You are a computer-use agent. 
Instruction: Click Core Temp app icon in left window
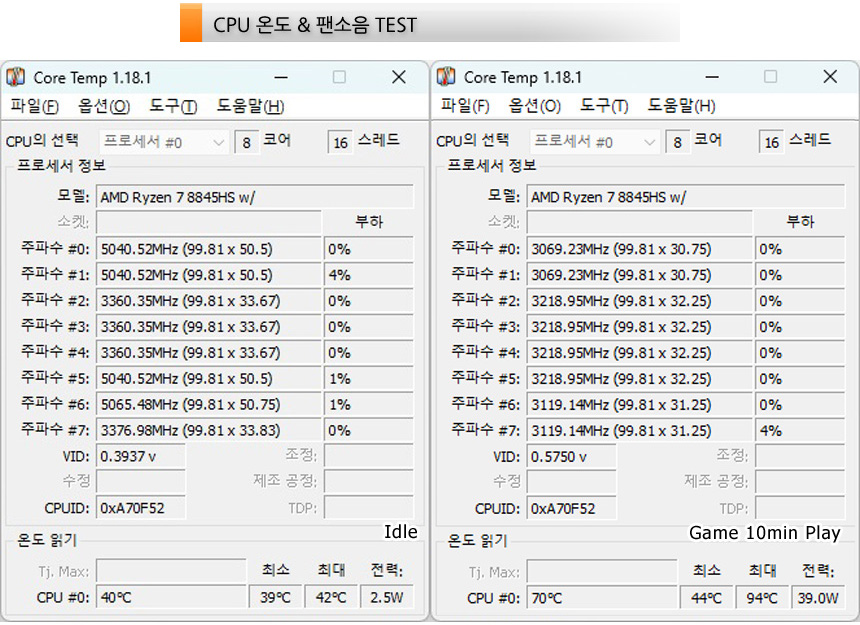click(16, 77)
